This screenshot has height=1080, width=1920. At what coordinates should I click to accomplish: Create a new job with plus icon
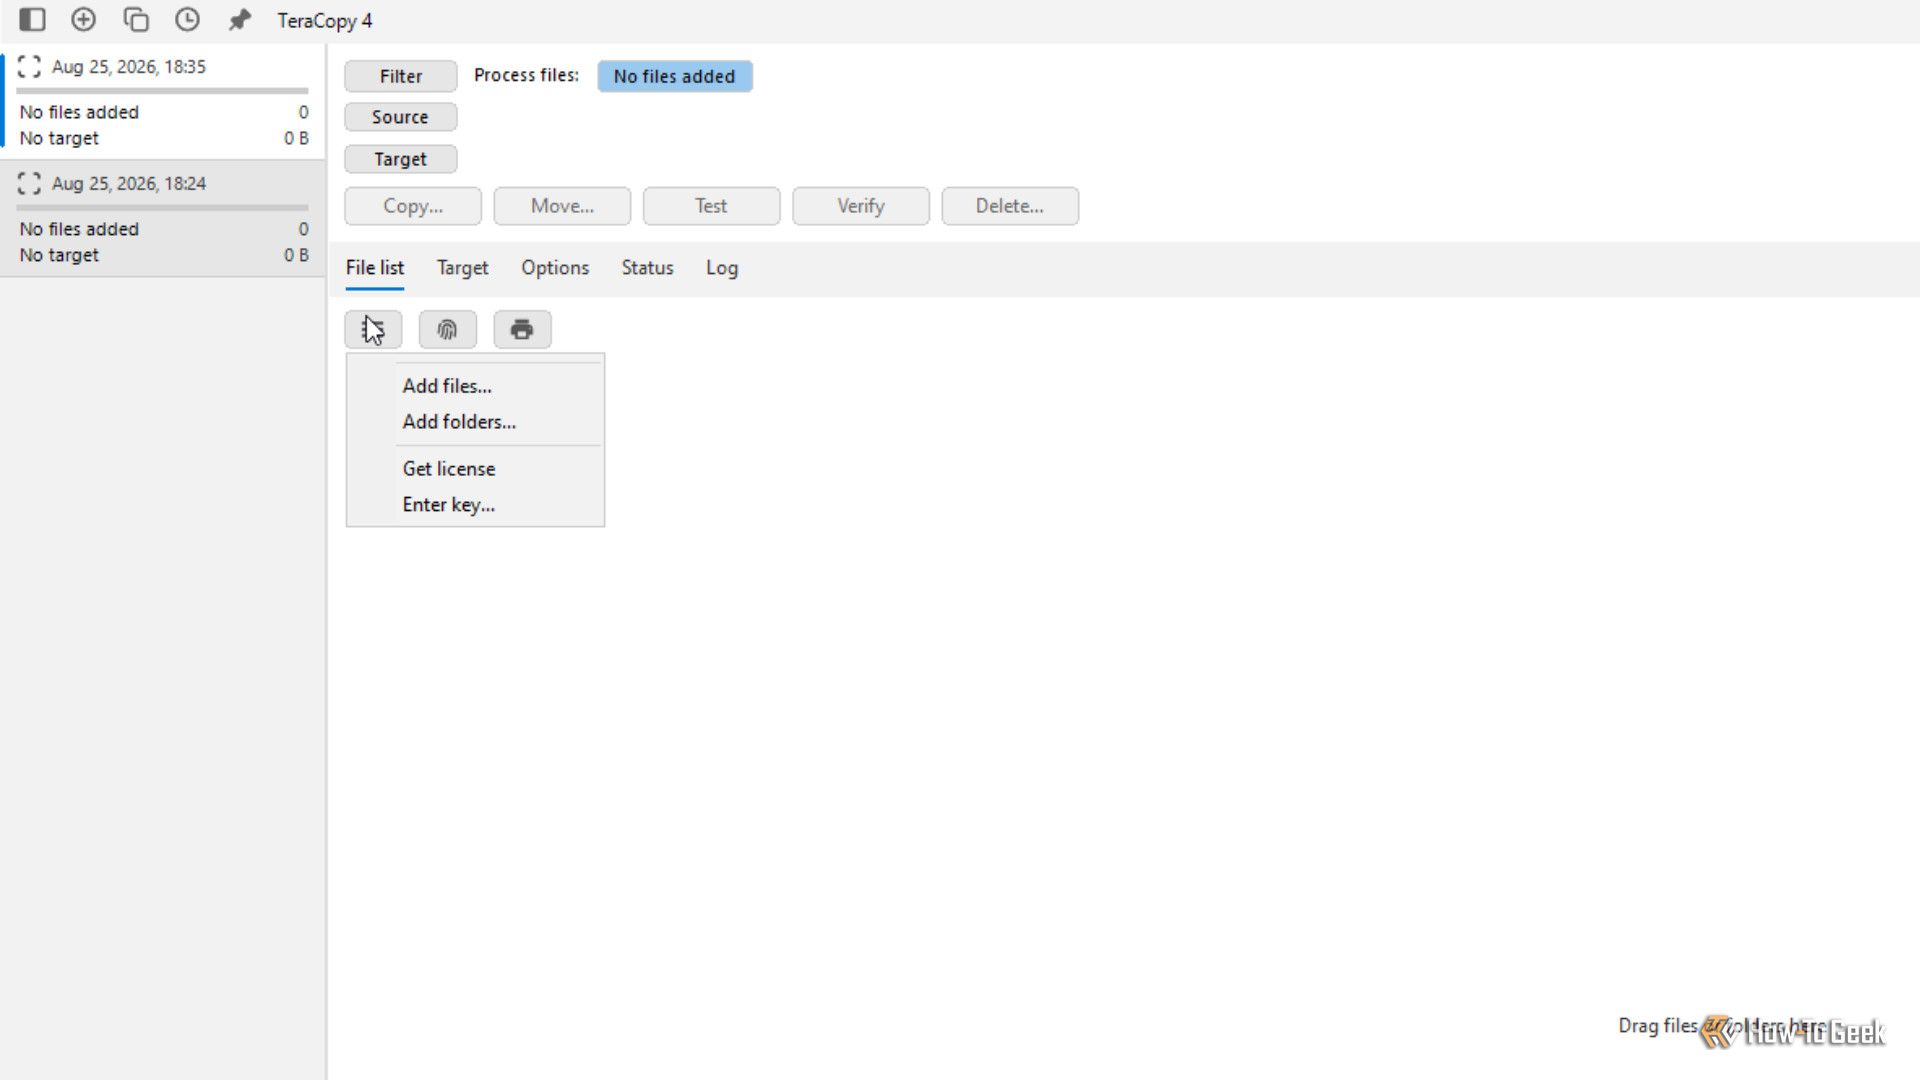84,19
